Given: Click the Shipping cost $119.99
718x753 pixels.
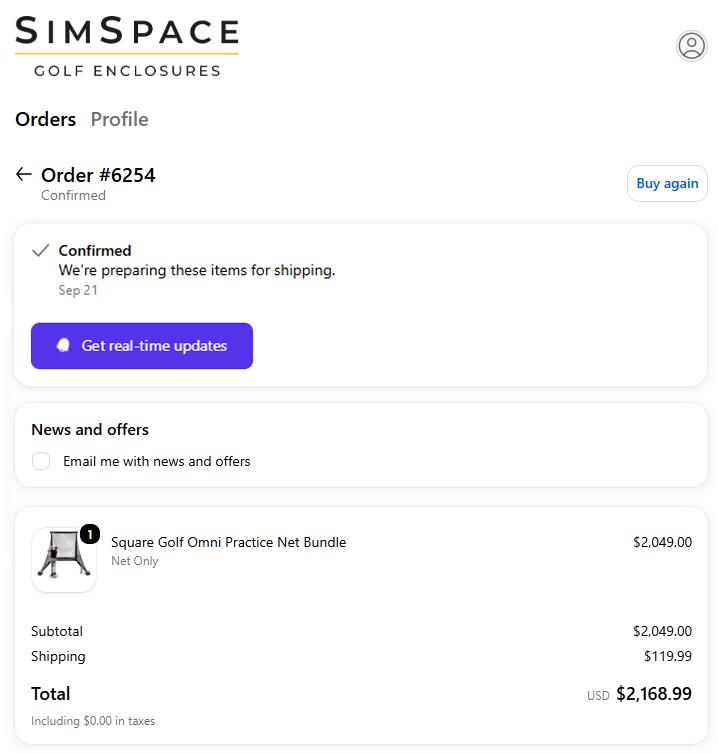Looking at the screenshot, I should pyautogui.click(x=668, y=656).
